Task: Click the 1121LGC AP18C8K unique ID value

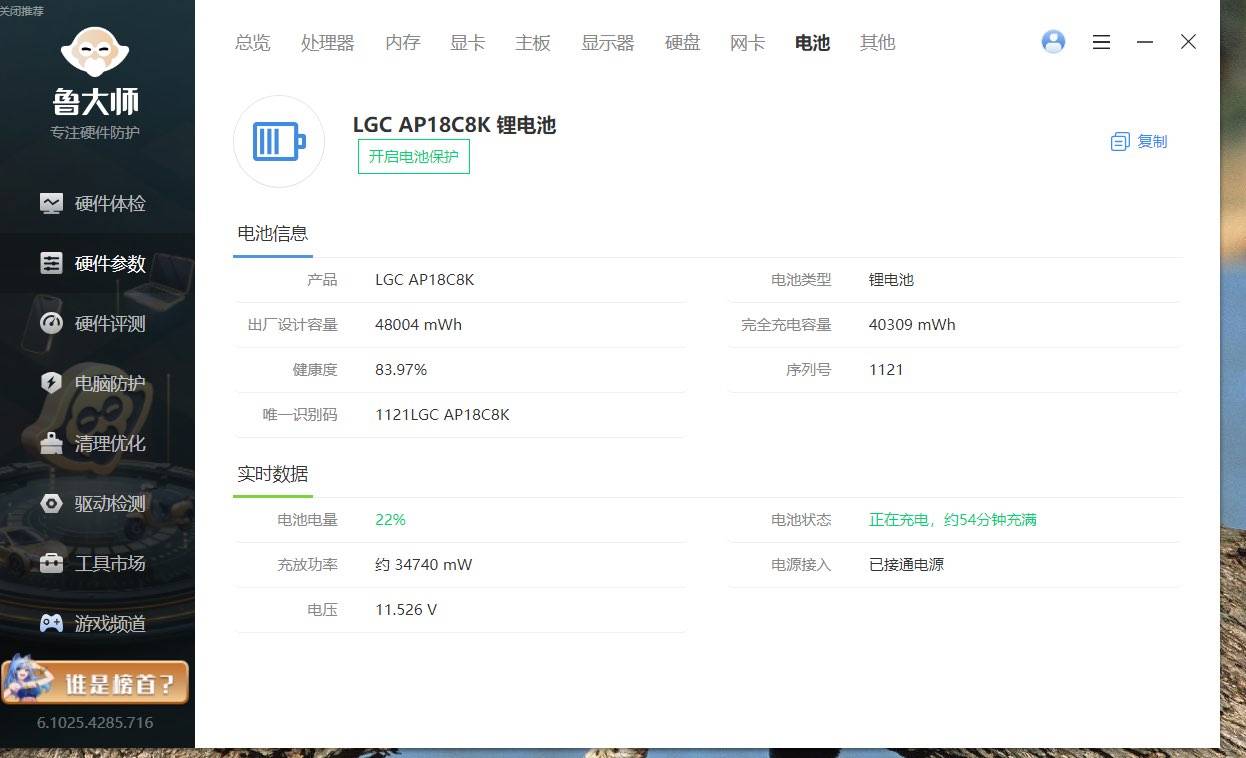Action: (442, 415)
